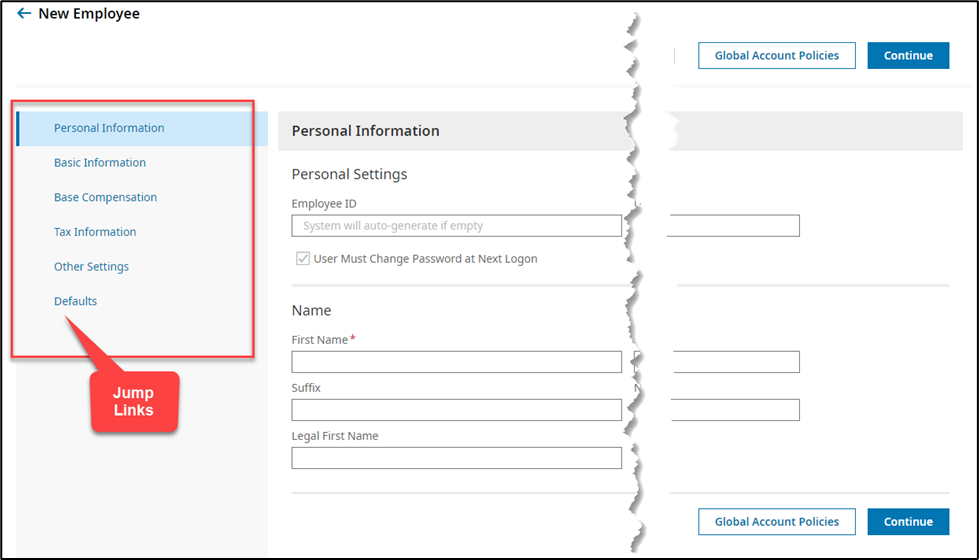Screen dimensions: 979x560
Task: Click the bottom Continue button
Action: click(x=908, y=522)
